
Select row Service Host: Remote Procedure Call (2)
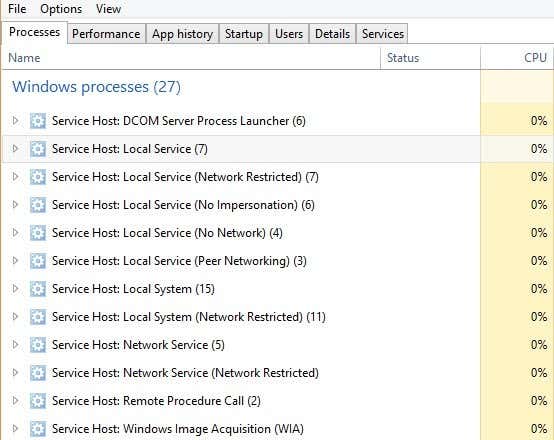click(277, 401)
